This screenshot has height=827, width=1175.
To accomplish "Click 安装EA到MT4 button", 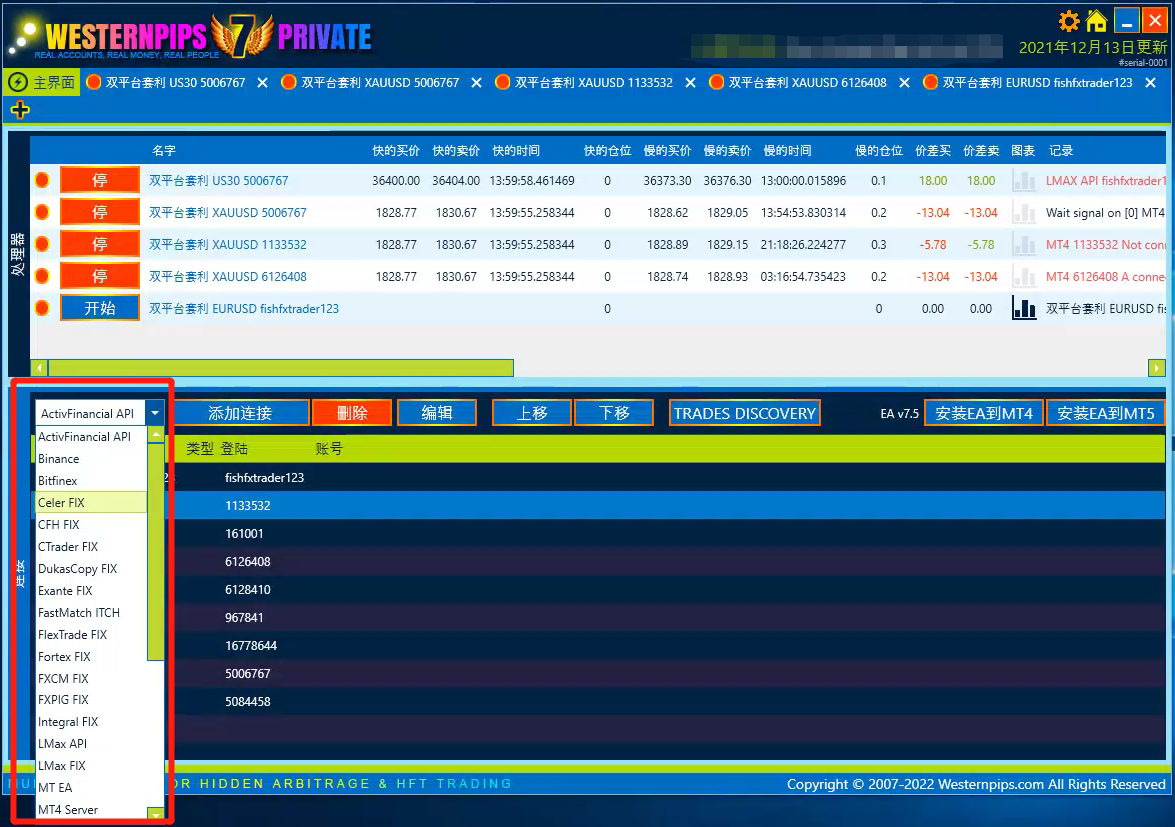I will click(x=984, y=413).
